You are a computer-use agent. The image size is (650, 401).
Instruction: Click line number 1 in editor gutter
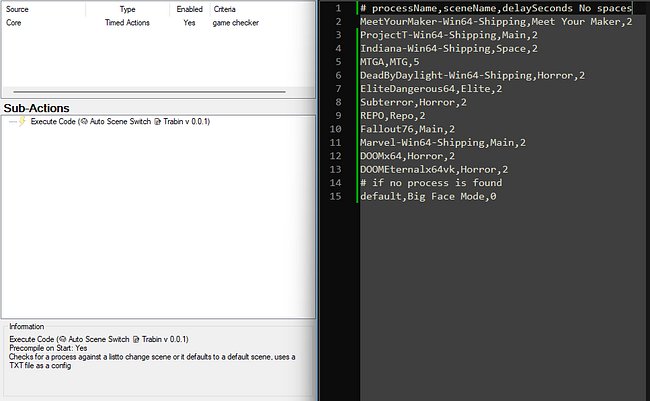click(x=338, y=8)
